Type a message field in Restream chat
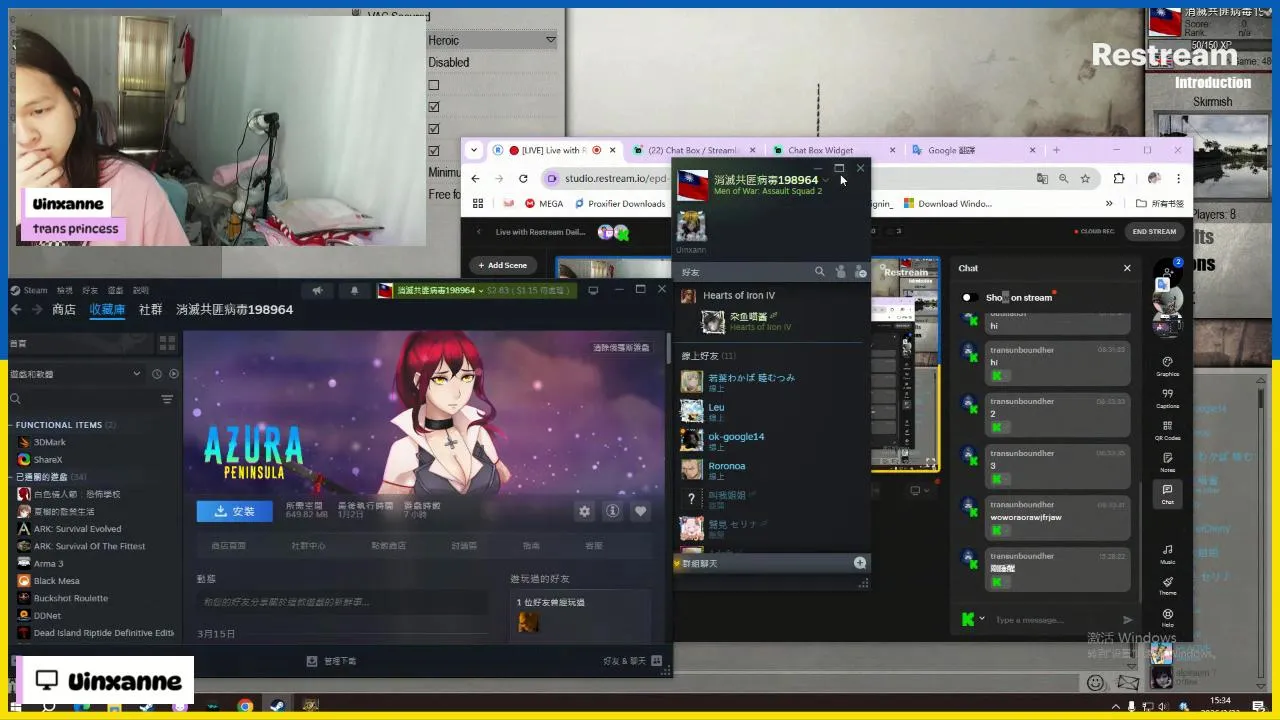This screenshot has width=1280, height=720. pyautogui.click(x=1054, y=620)
